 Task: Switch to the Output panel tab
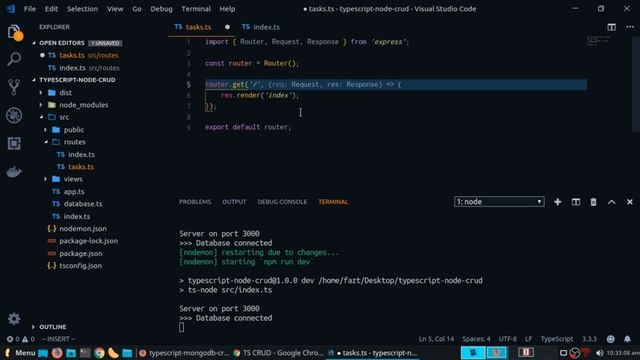(234, 202)
